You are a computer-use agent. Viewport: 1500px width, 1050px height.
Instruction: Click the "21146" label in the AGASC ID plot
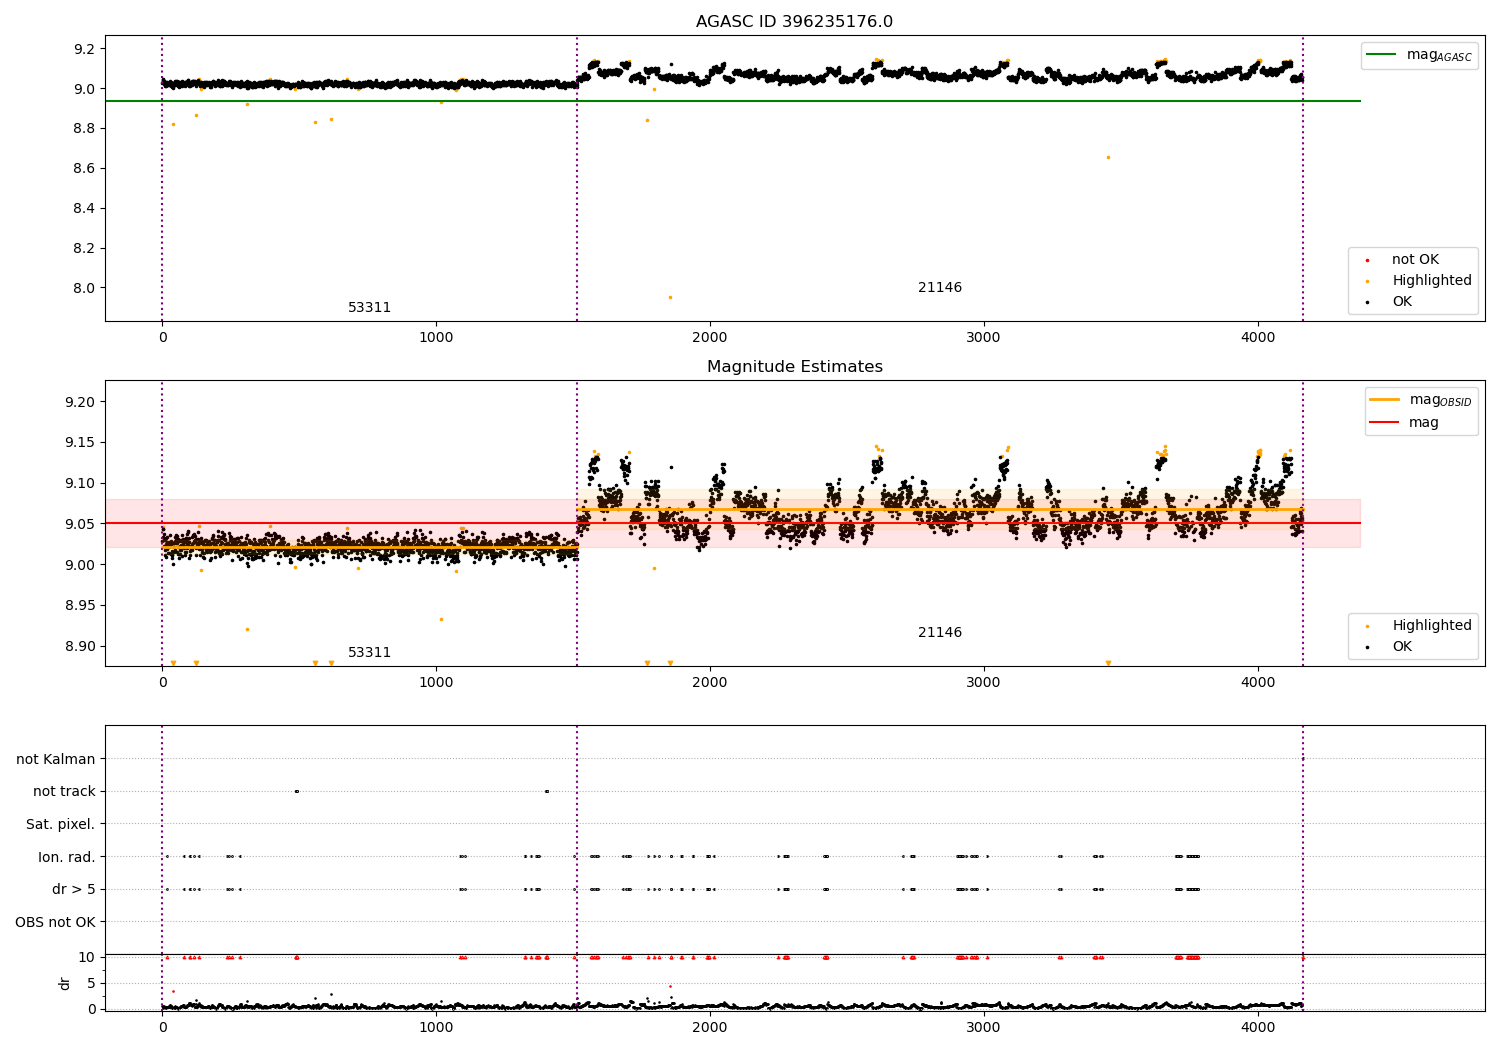[x=940, y=288]
